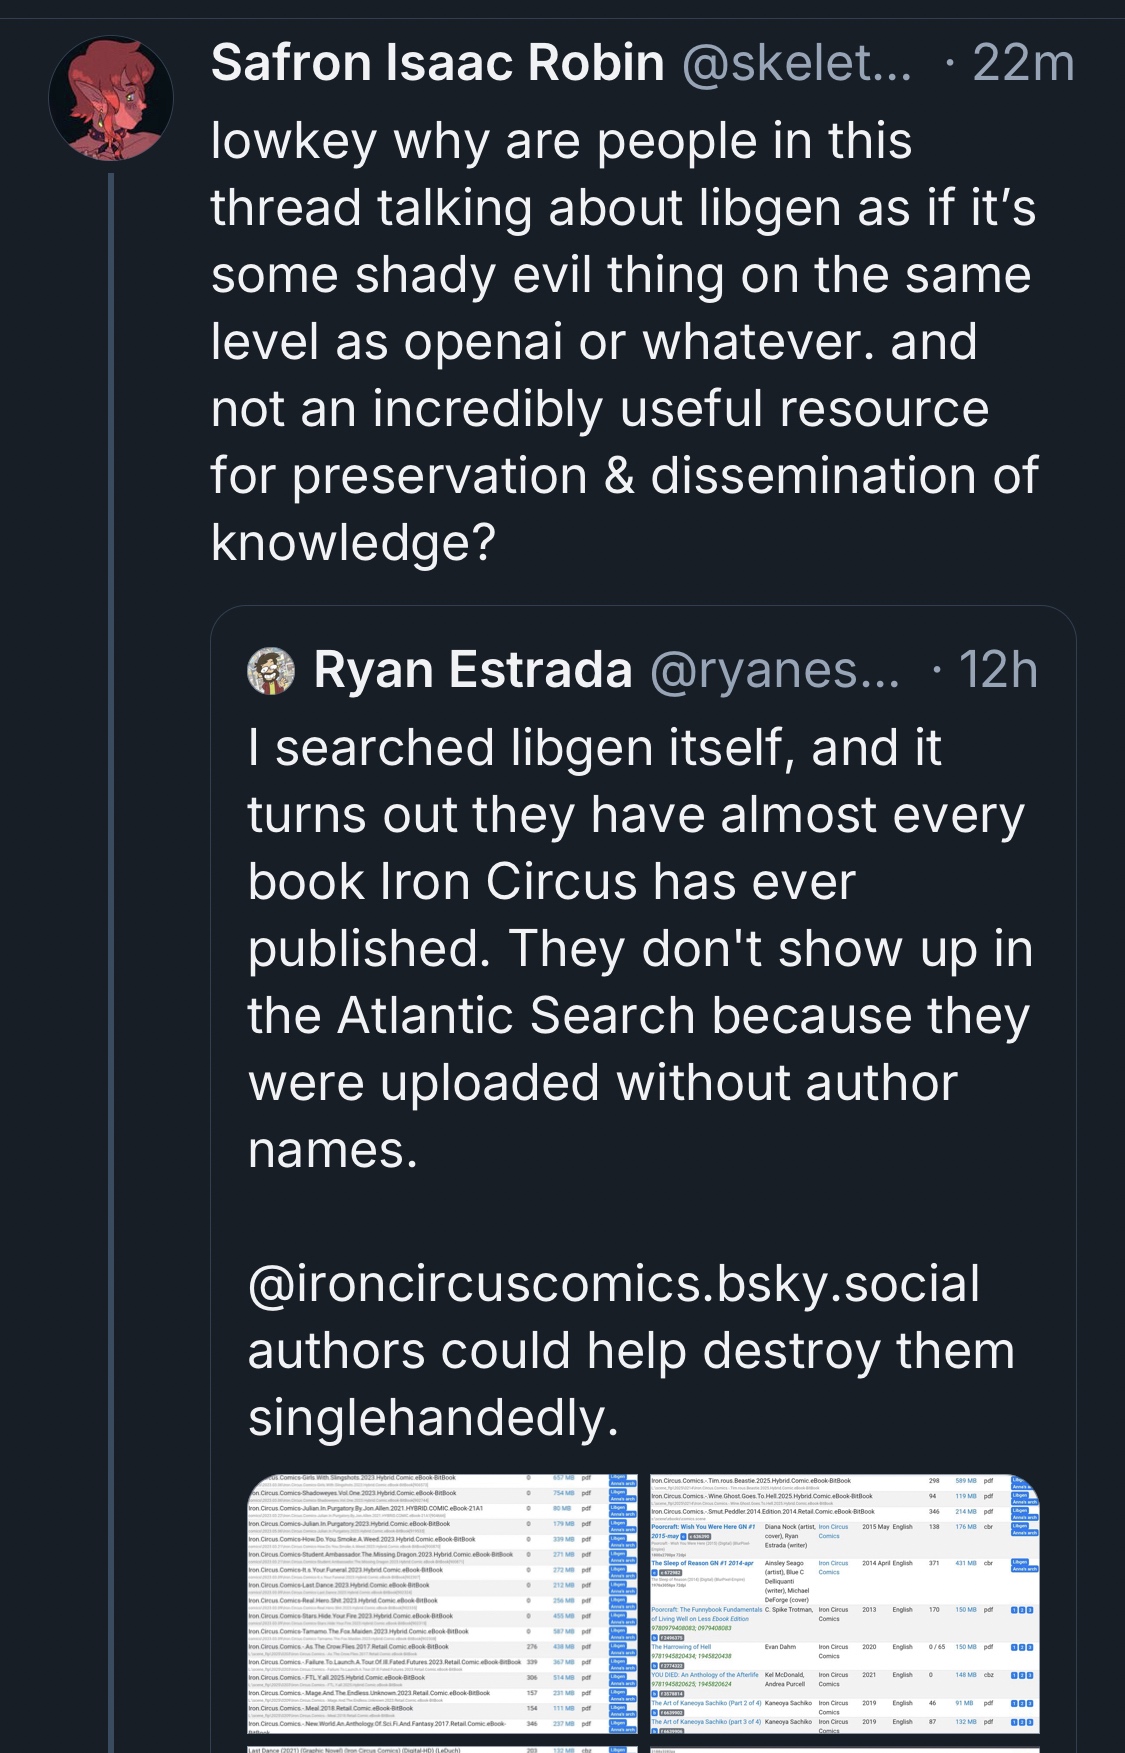Tap "The Sleep of Reason GN #1" row
Screen dimensions: 1125x1753
[x=702, y=1562]
